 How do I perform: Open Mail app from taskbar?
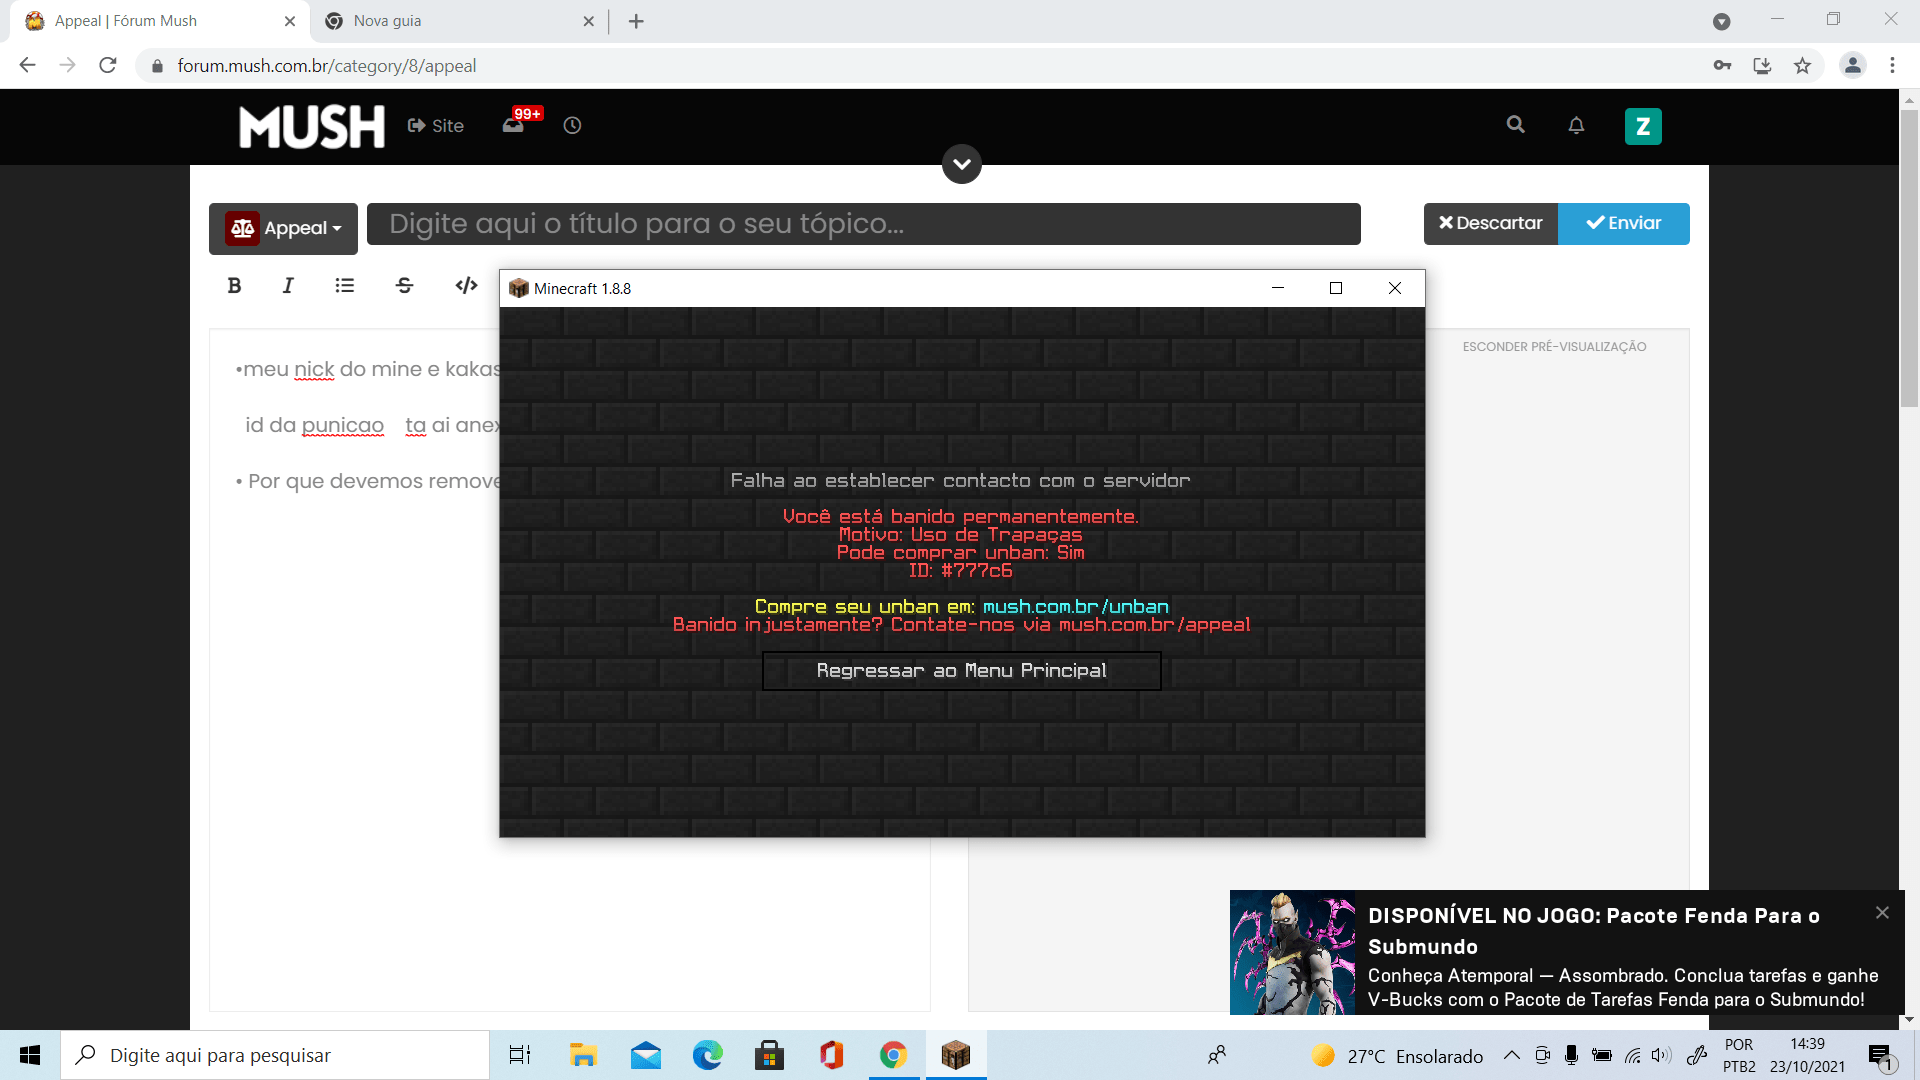click(x=646, y=1056)
